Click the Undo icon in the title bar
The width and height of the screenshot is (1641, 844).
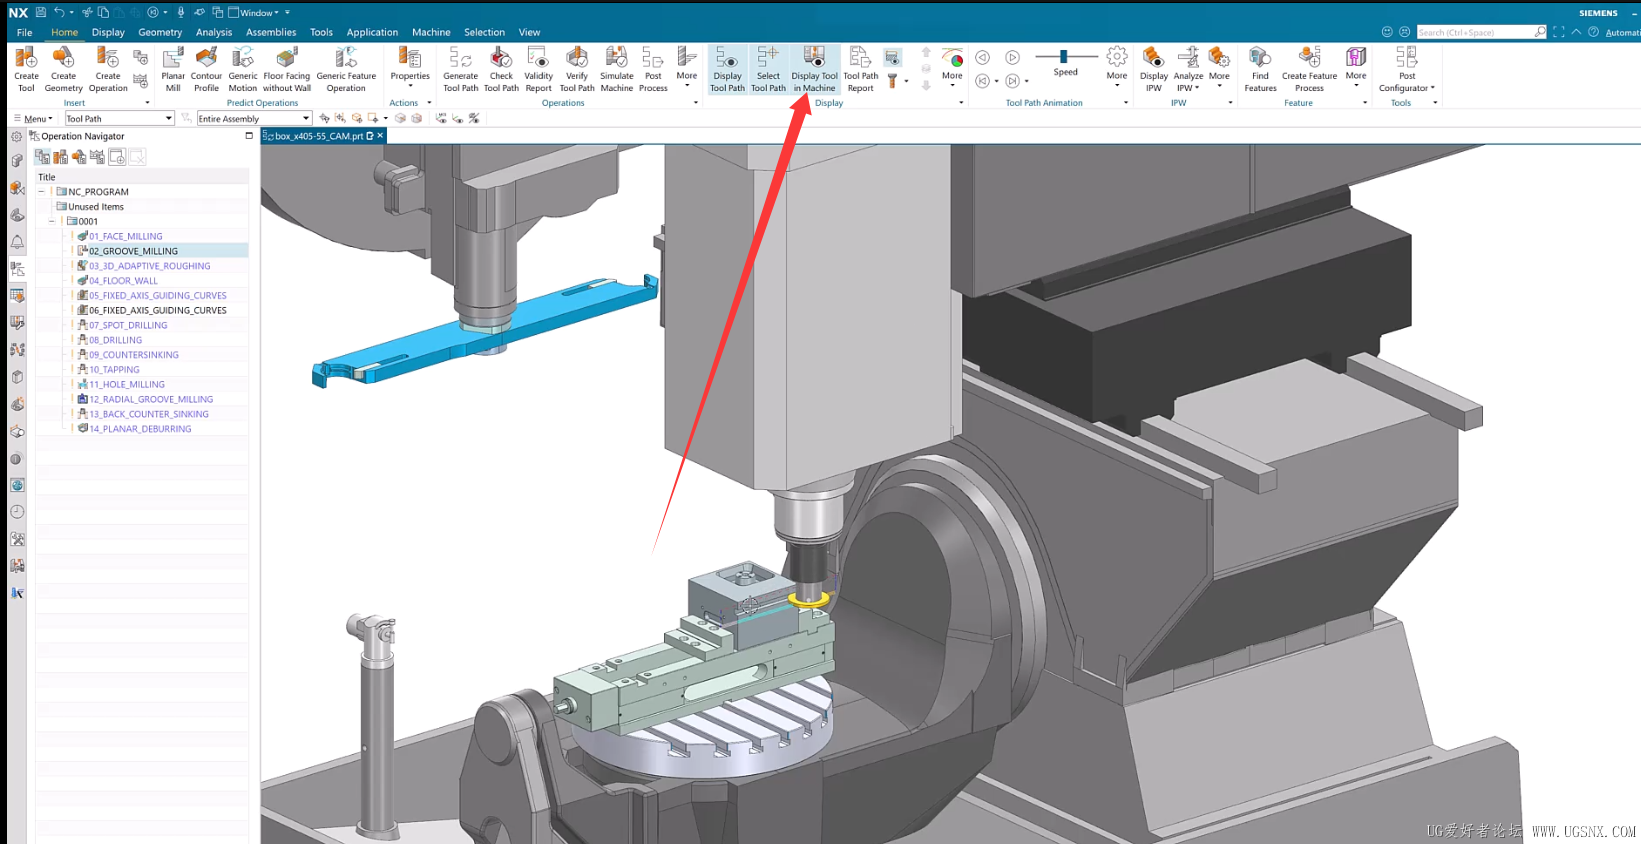(59, 12)
